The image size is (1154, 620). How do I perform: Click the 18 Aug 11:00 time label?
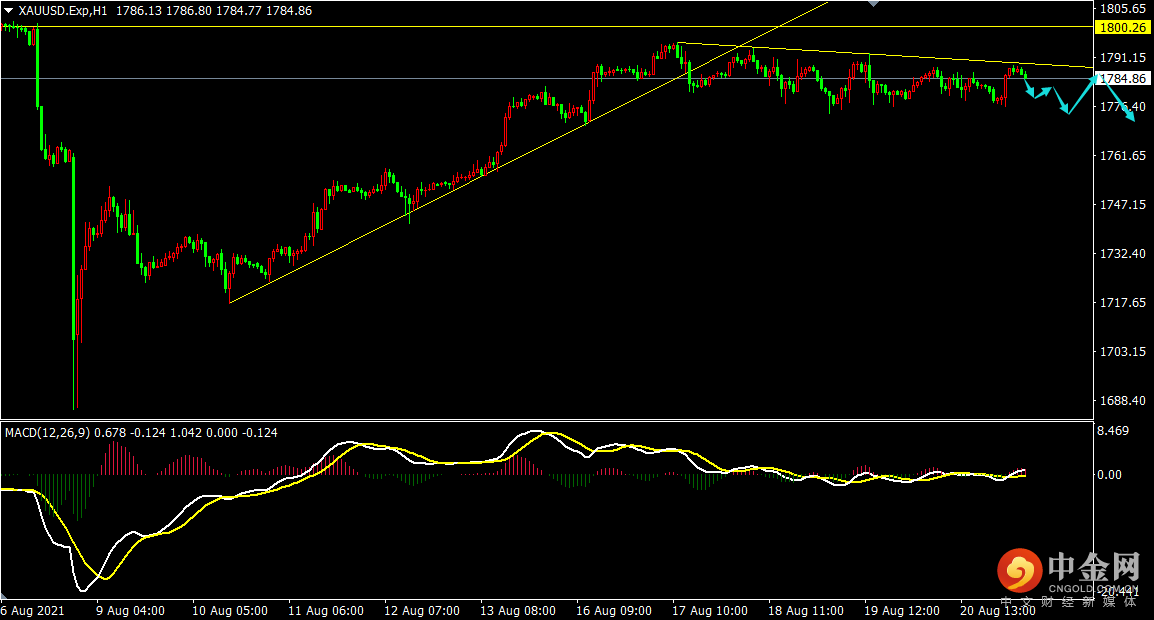coord(806,611)
